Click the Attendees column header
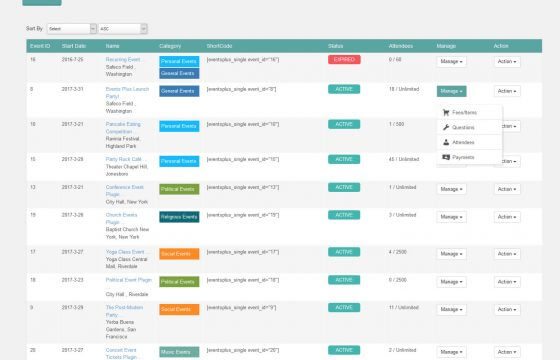560x360 pixels. click(x=401, y=46)
